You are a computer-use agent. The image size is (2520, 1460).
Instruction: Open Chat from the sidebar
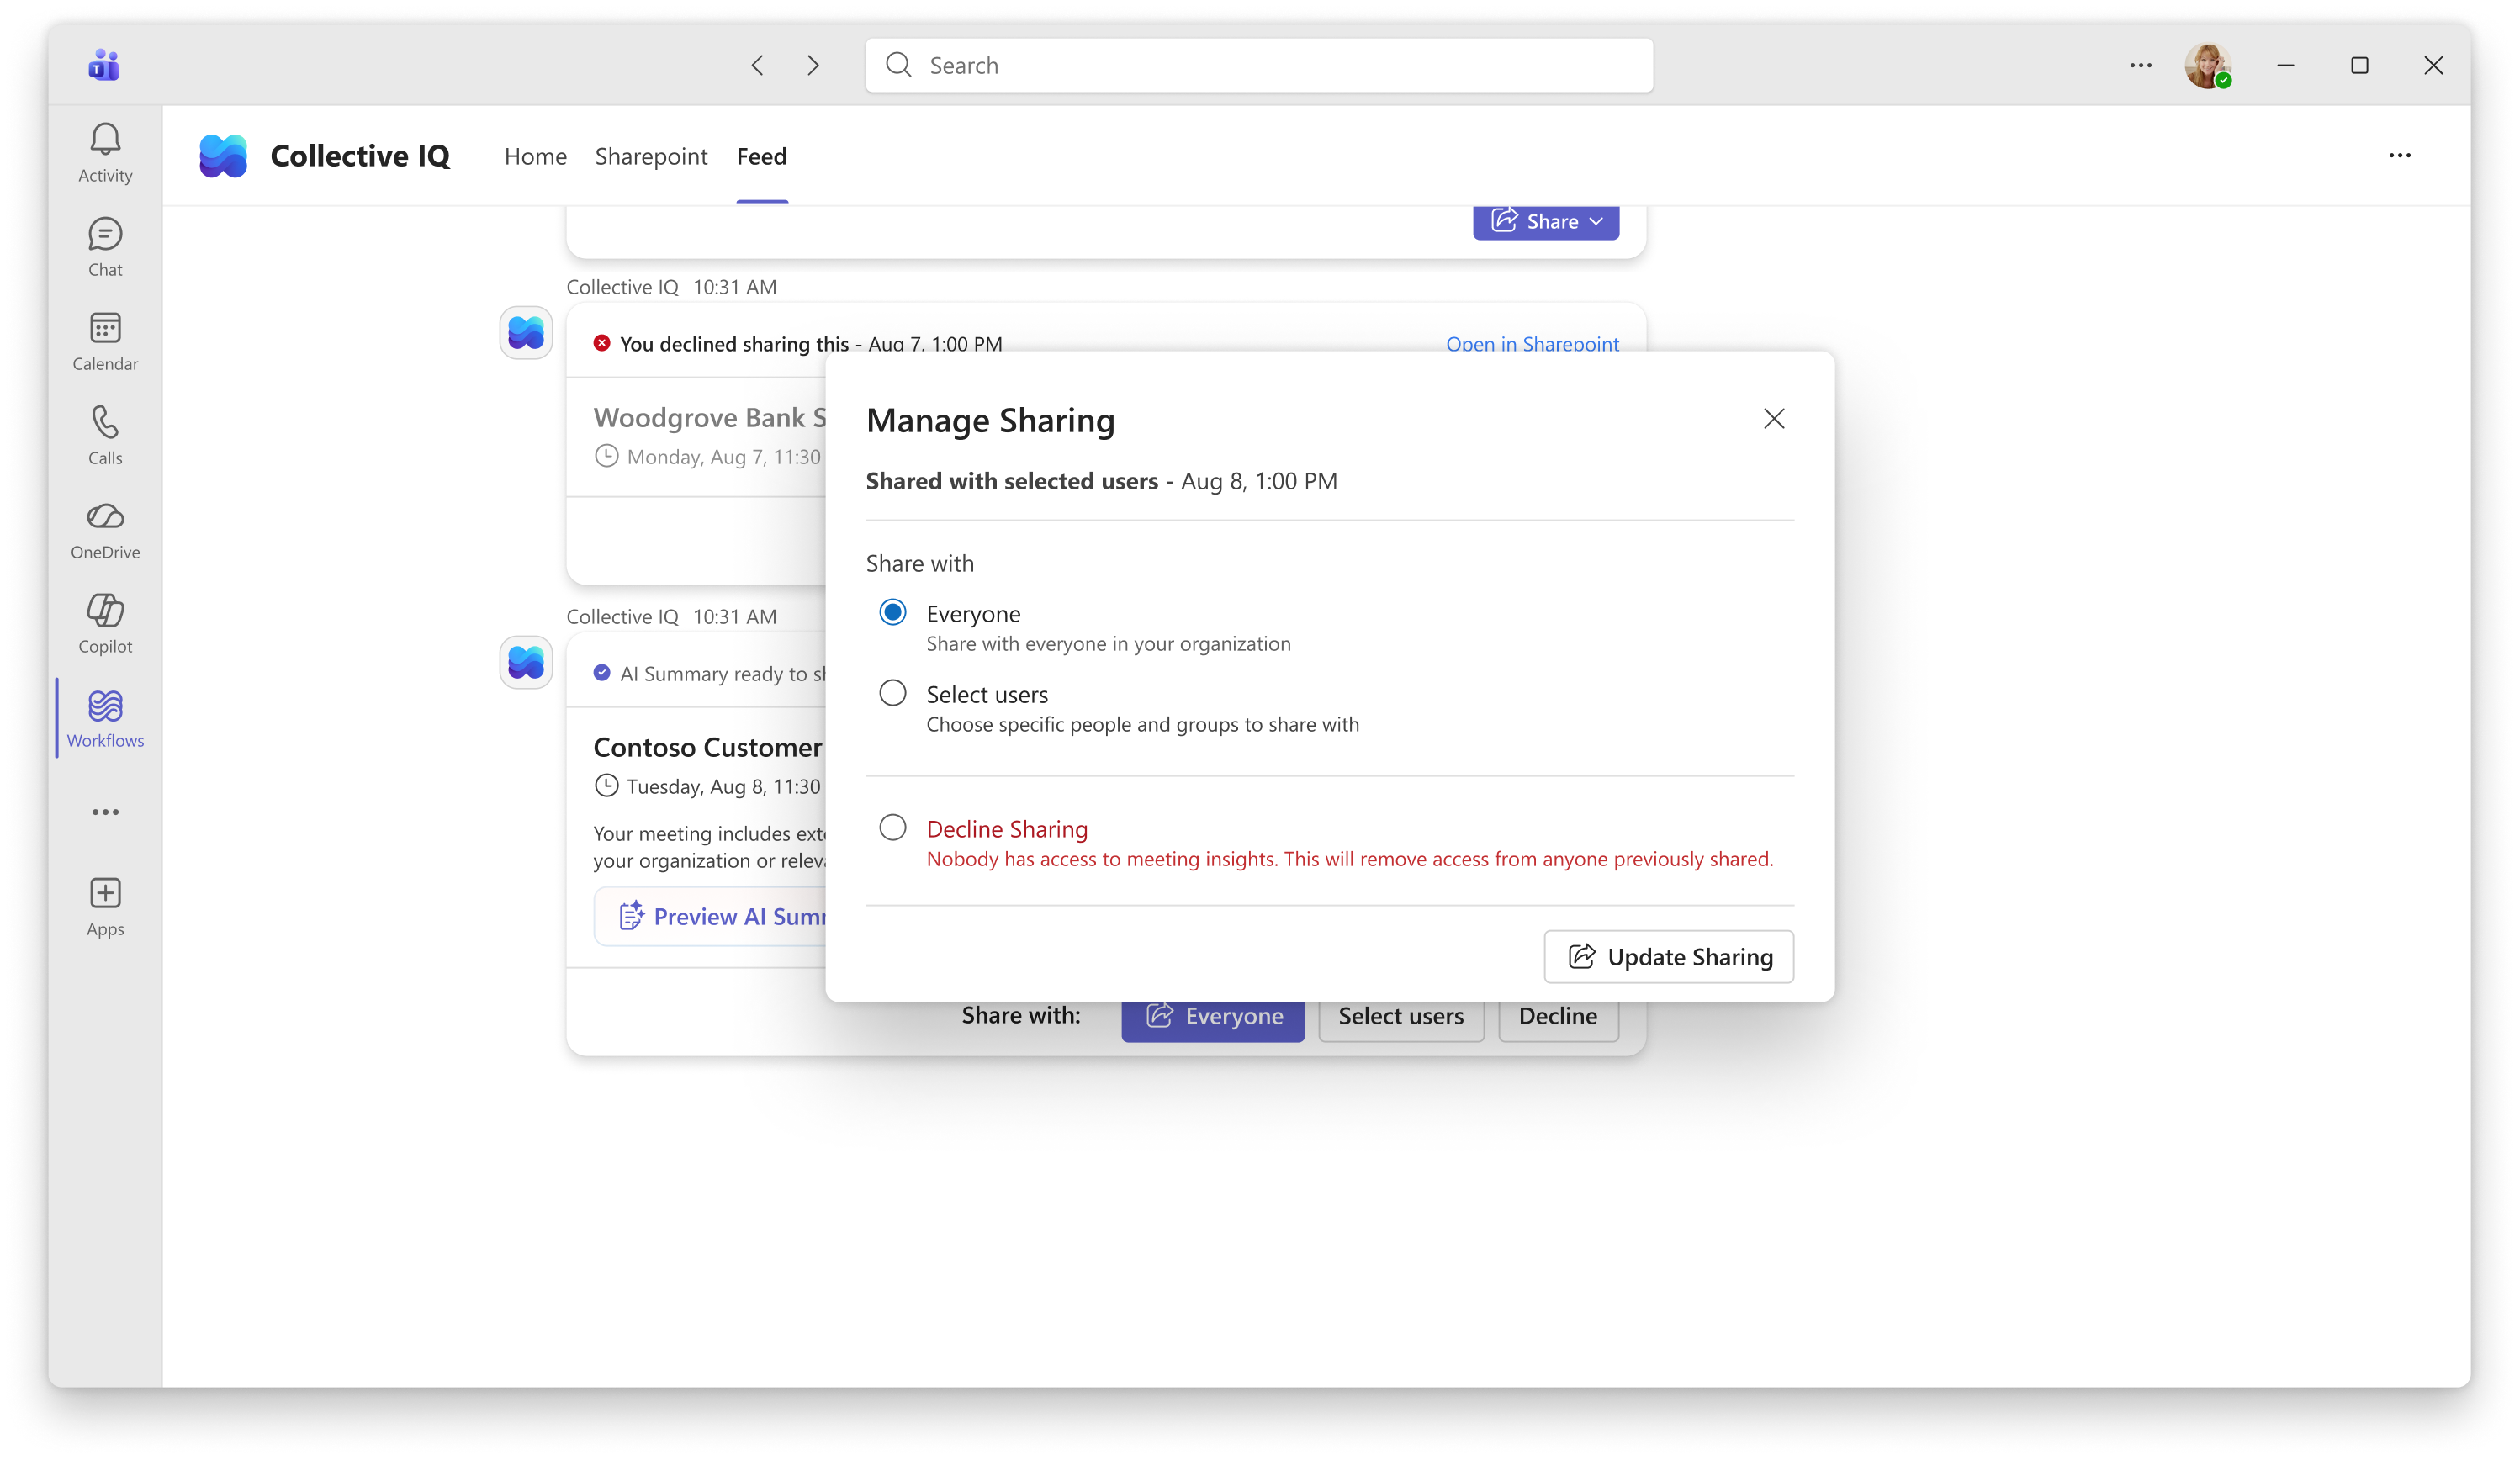point(105,247)
